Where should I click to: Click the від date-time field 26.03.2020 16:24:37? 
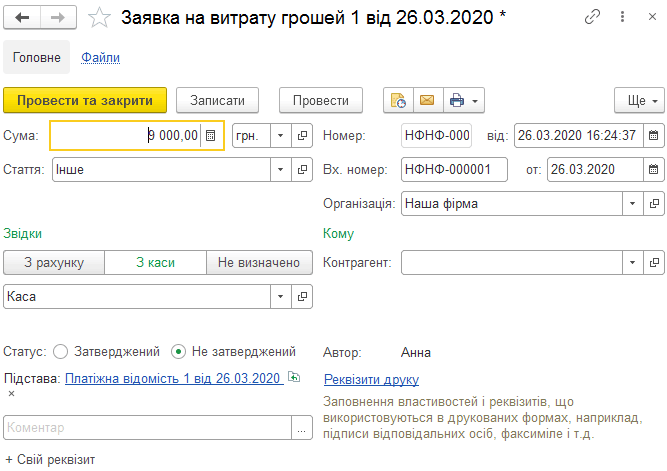click(x=579, y=136)
